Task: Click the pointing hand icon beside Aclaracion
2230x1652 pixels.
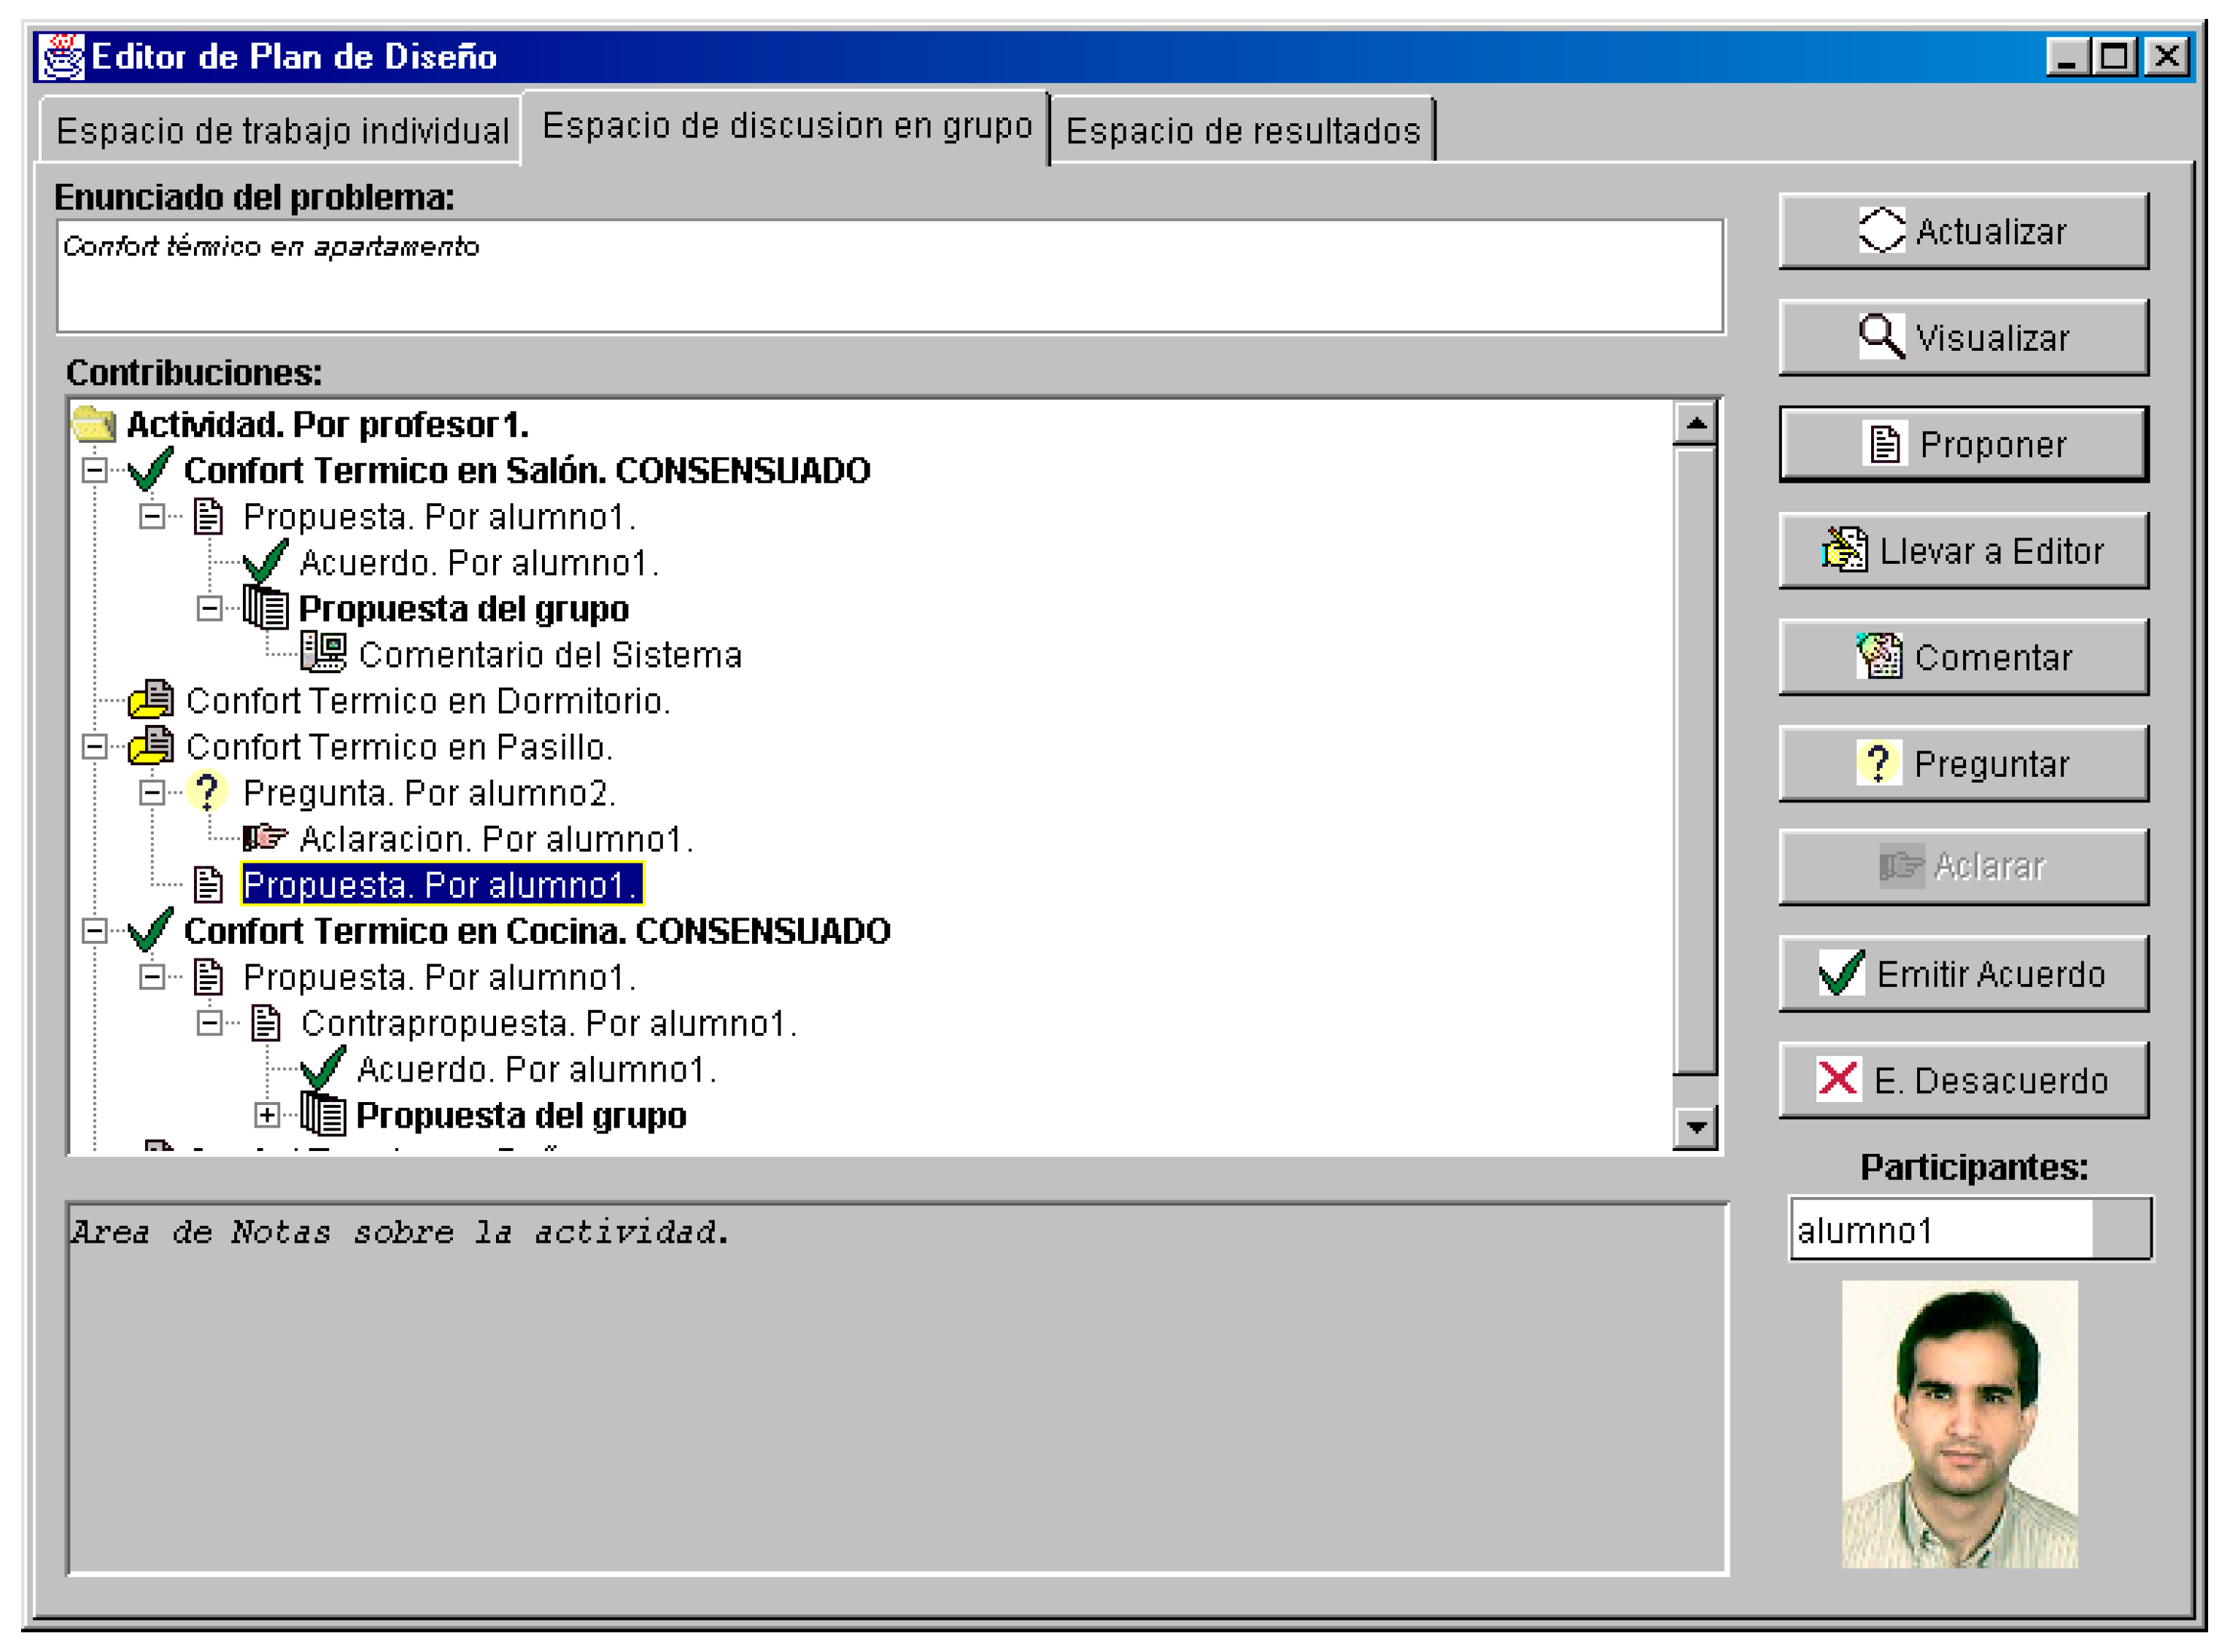Action: click(x=265, y=839)
